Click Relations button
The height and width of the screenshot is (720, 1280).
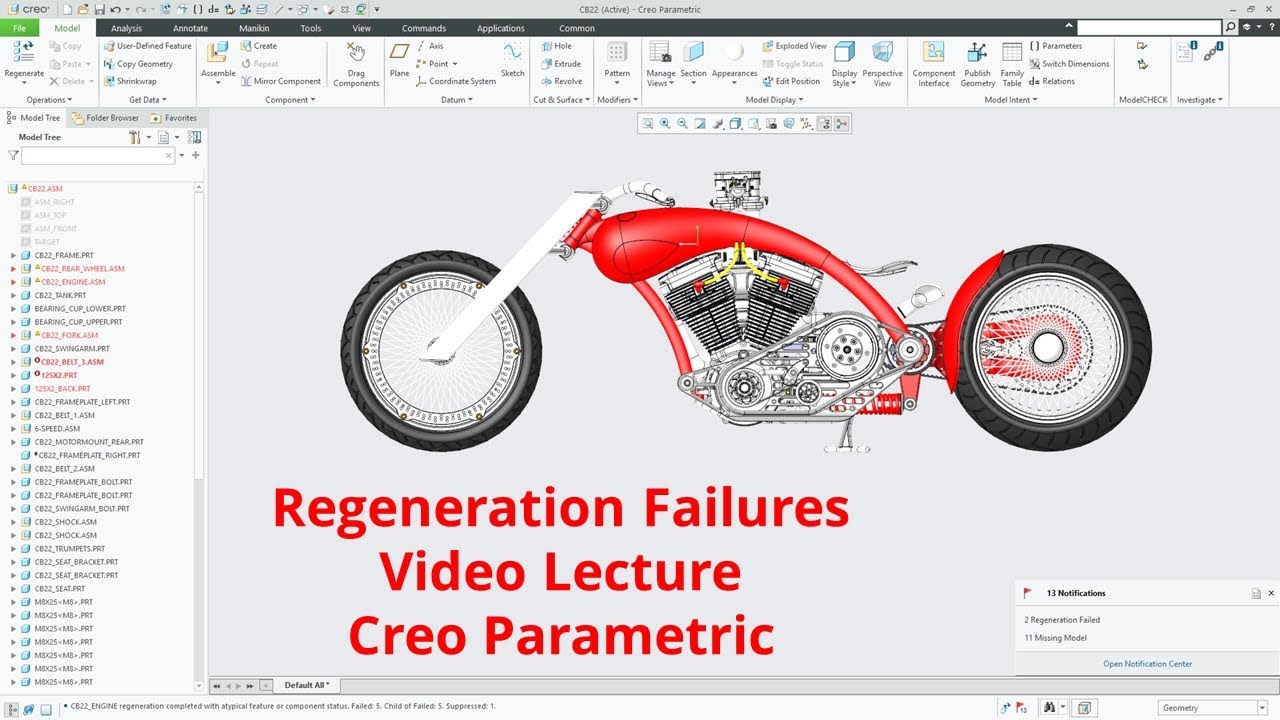[1053, 82]
